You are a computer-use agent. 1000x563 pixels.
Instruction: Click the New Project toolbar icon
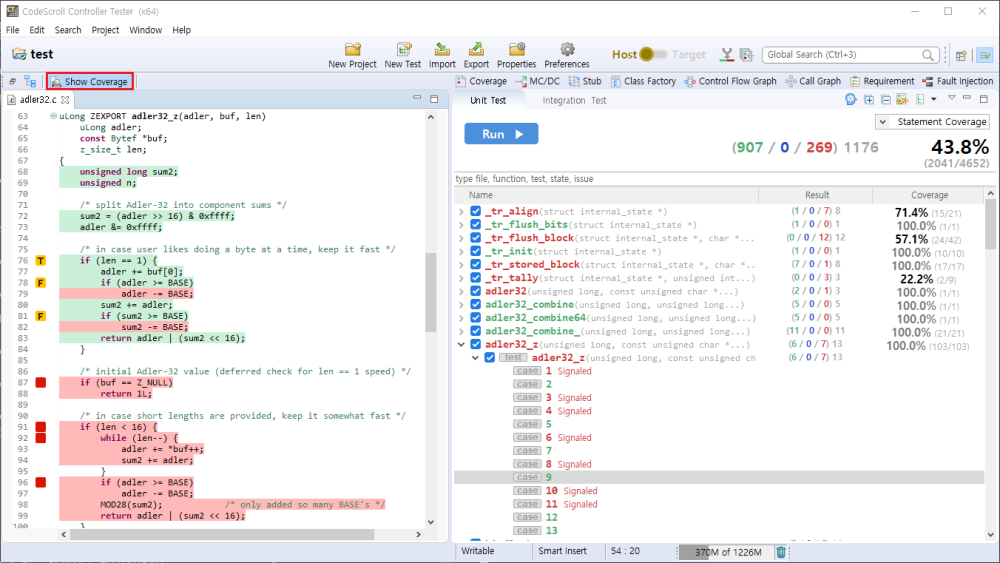tap(352, 50)
